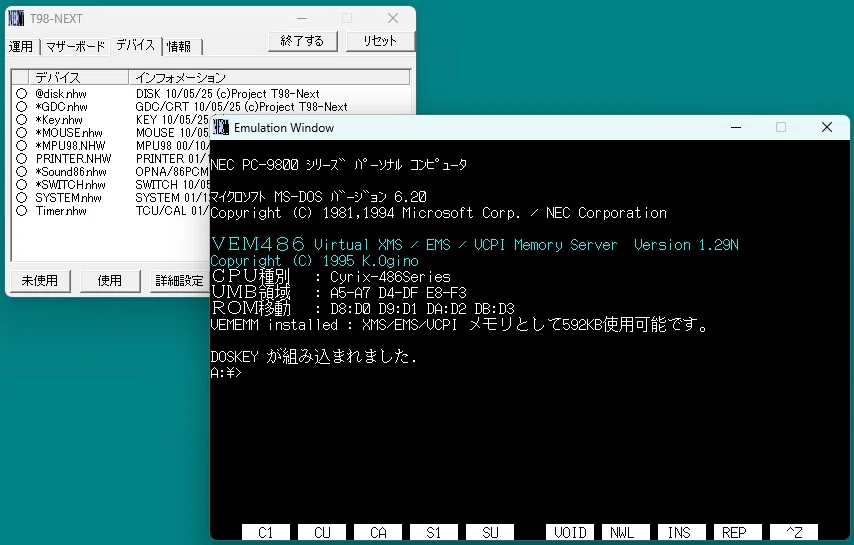Click the ^Z function key label
The image size is (854, 545).
click(794, 532)
